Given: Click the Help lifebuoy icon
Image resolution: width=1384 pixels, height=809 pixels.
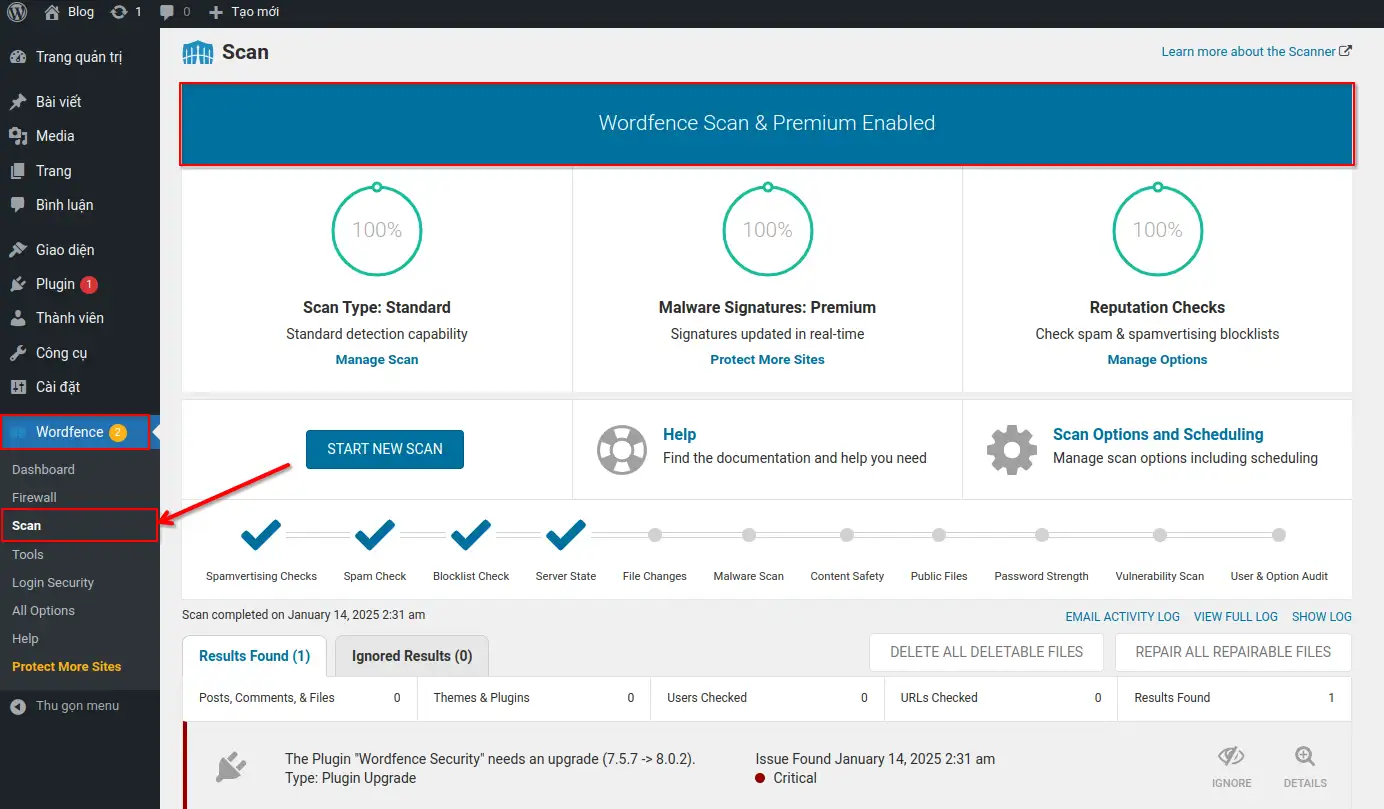Looking at the screenshot, I should coord(622,449).
